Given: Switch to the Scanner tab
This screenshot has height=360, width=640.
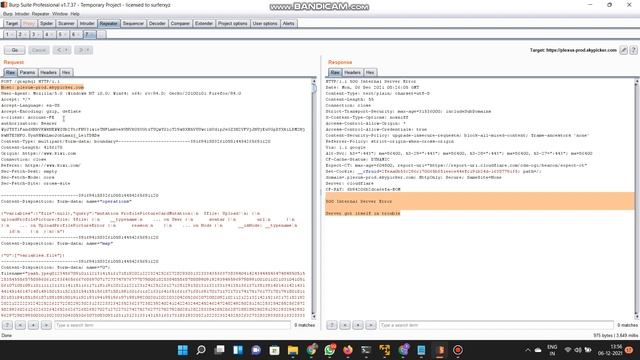Looking at the screenshot, I should [66, 24].
